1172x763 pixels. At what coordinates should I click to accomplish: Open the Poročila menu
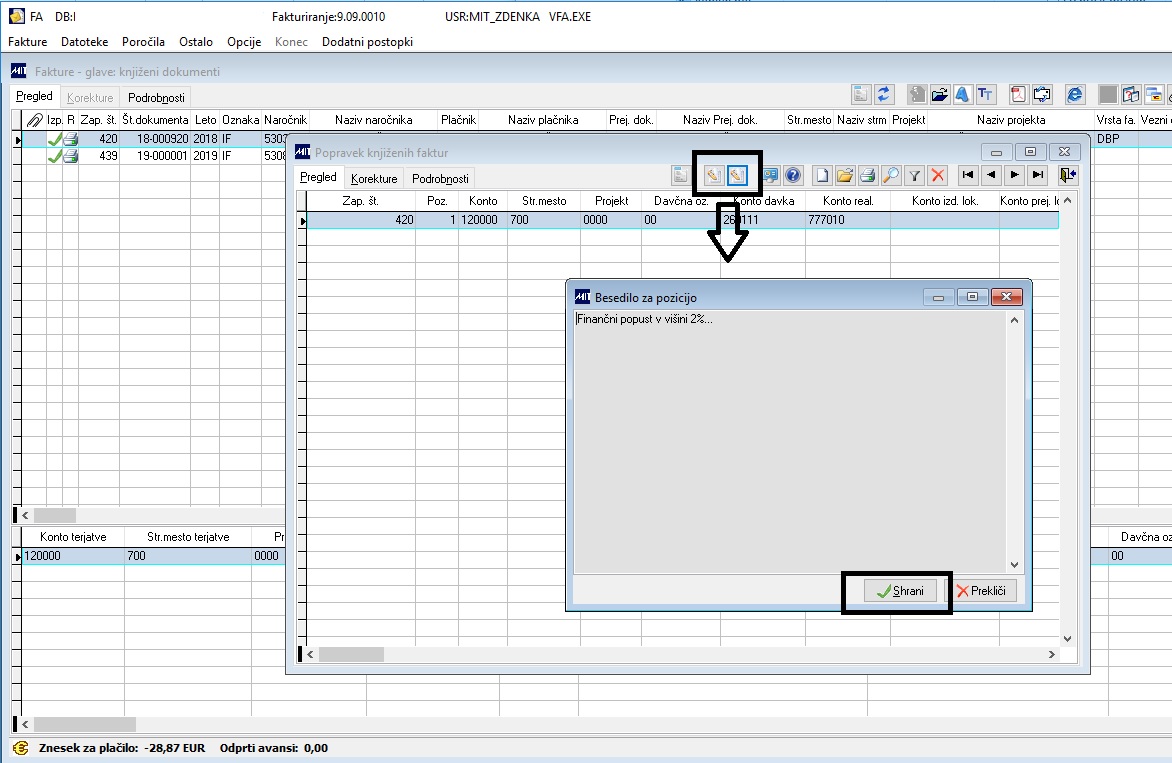(x=143, y=42)
